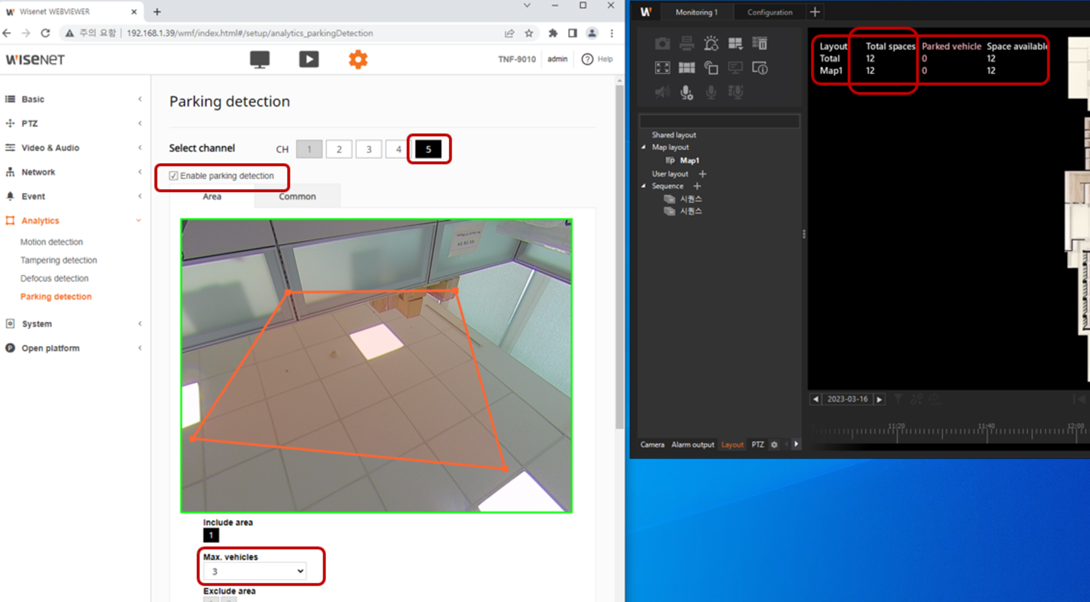Open the Motion detection settings link
The image size is (1090, 602).
(52, 242)
